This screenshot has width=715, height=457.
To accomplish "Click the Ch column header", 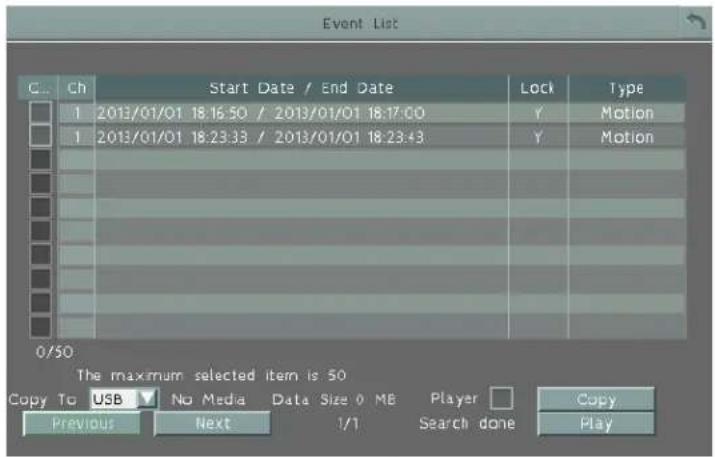I will point(77,88).
